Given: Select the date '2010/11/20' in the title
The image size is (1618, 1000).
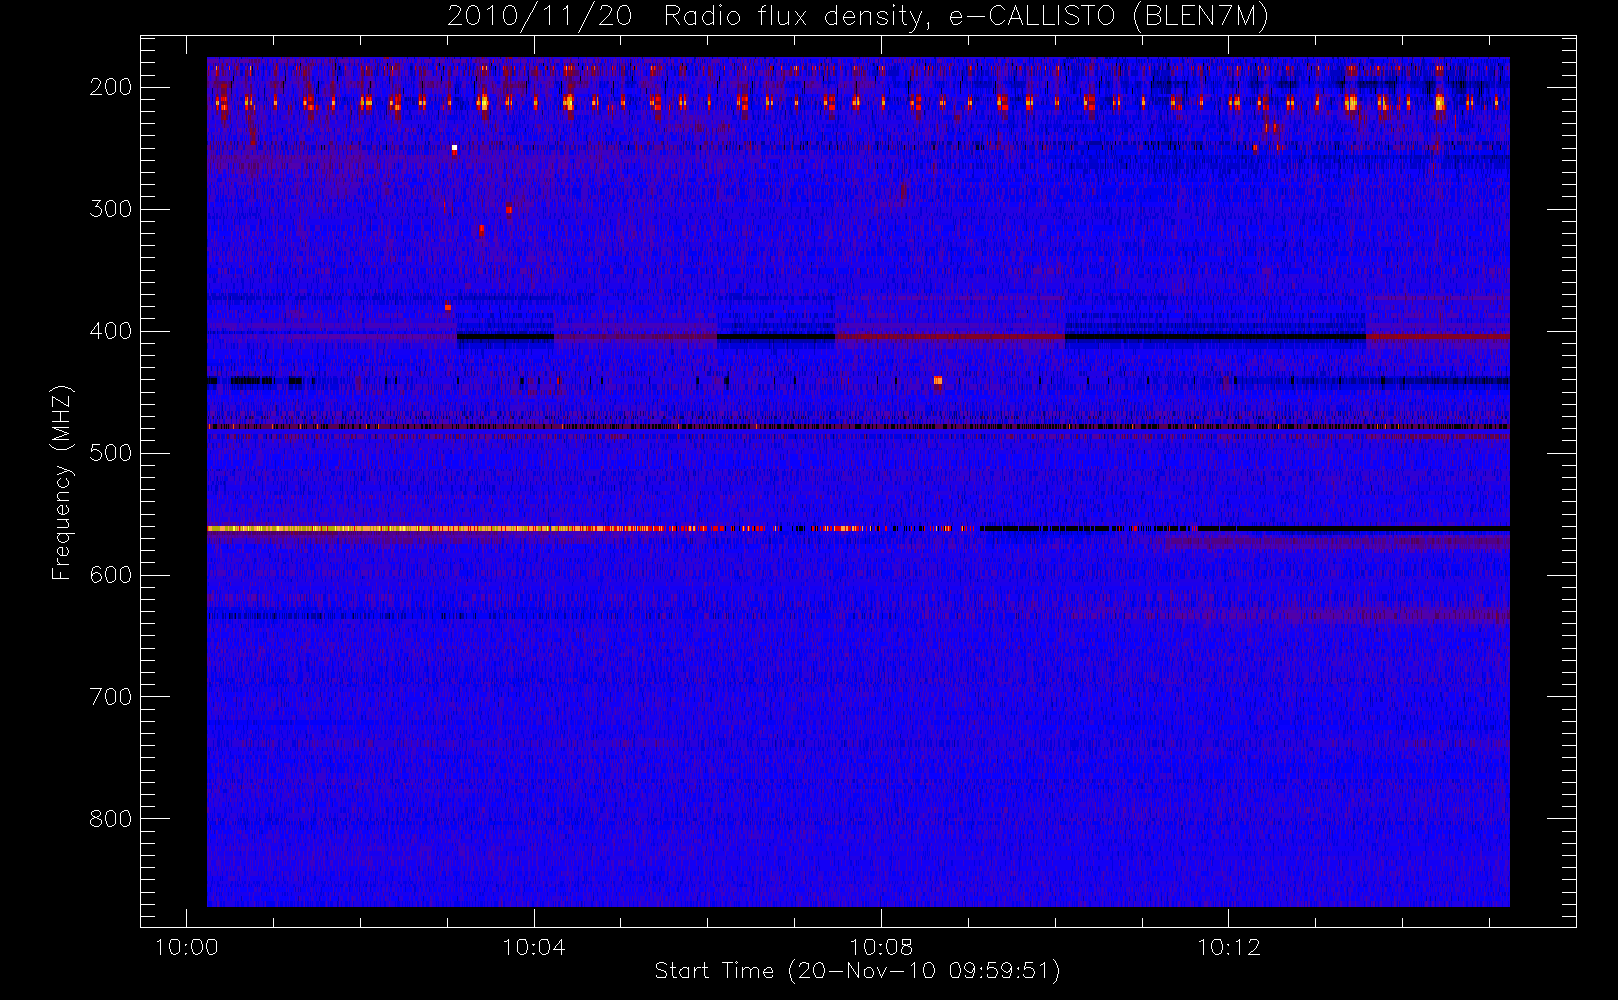Looking at the screenshot, I should coord(540,17).
